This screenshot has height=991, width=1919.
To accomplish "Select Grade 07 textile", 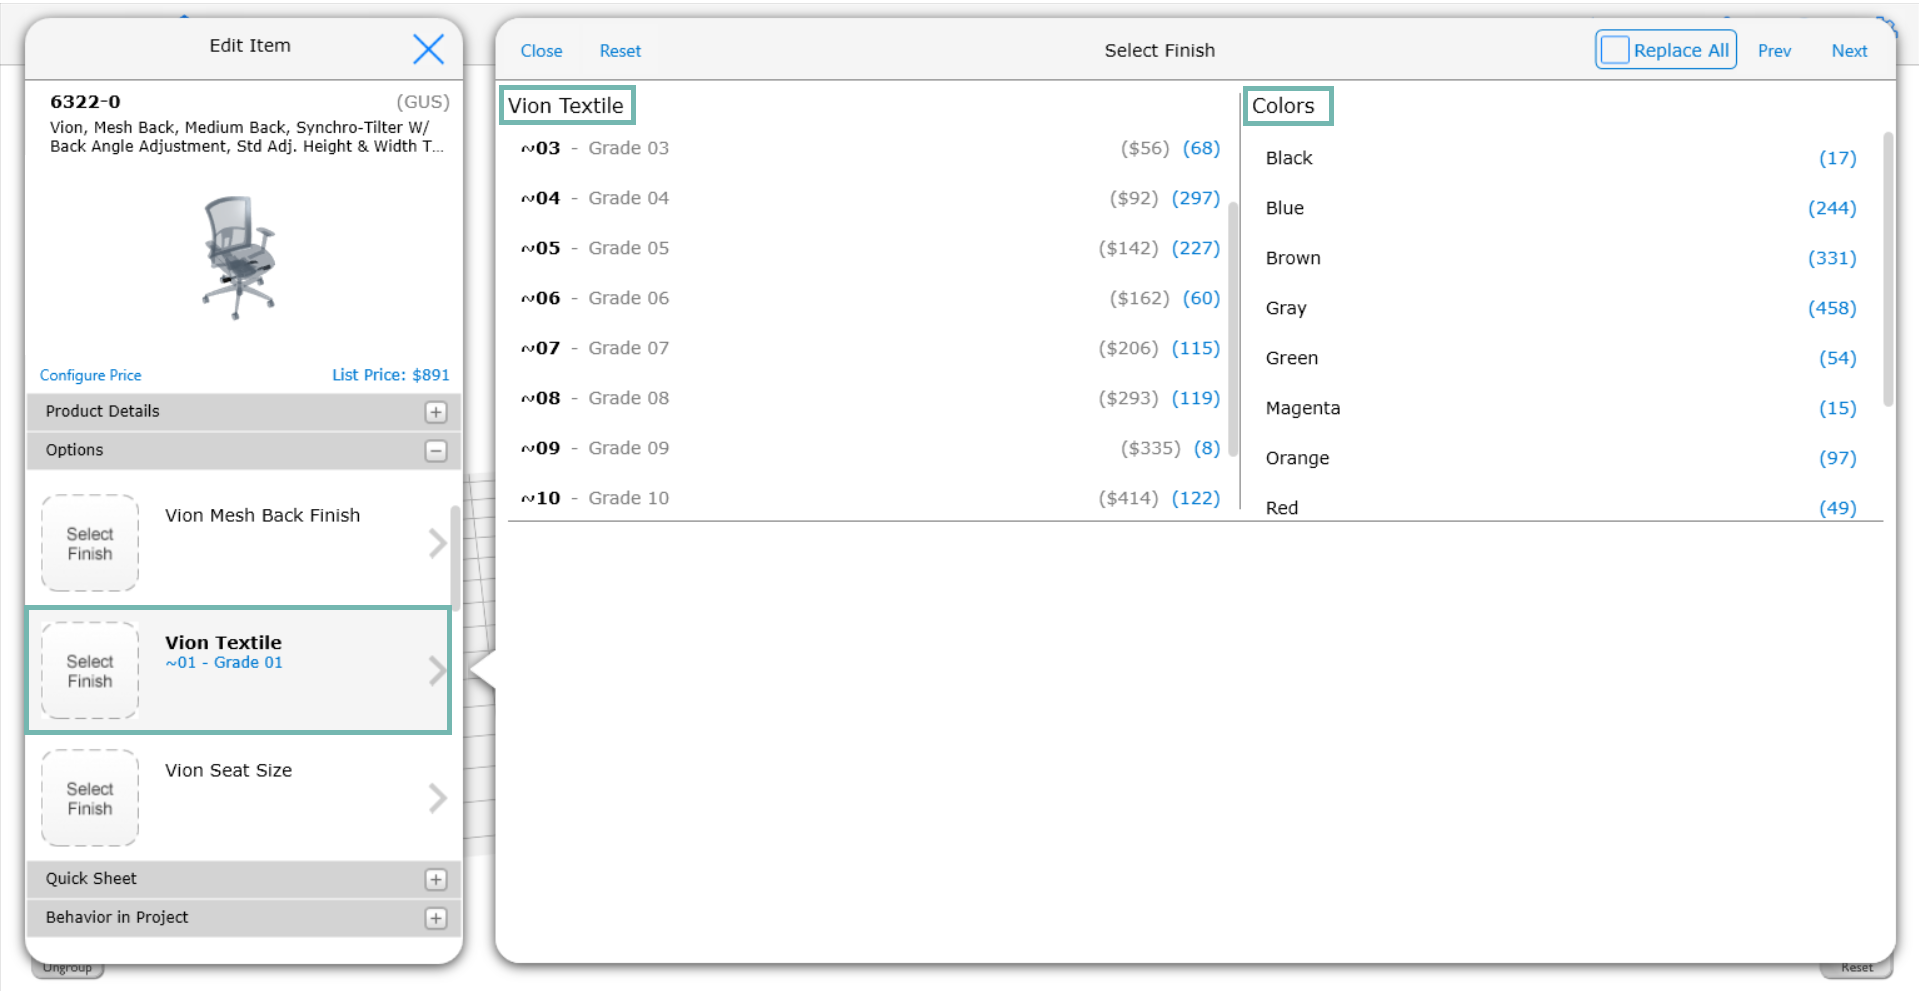I will point(870,348).
